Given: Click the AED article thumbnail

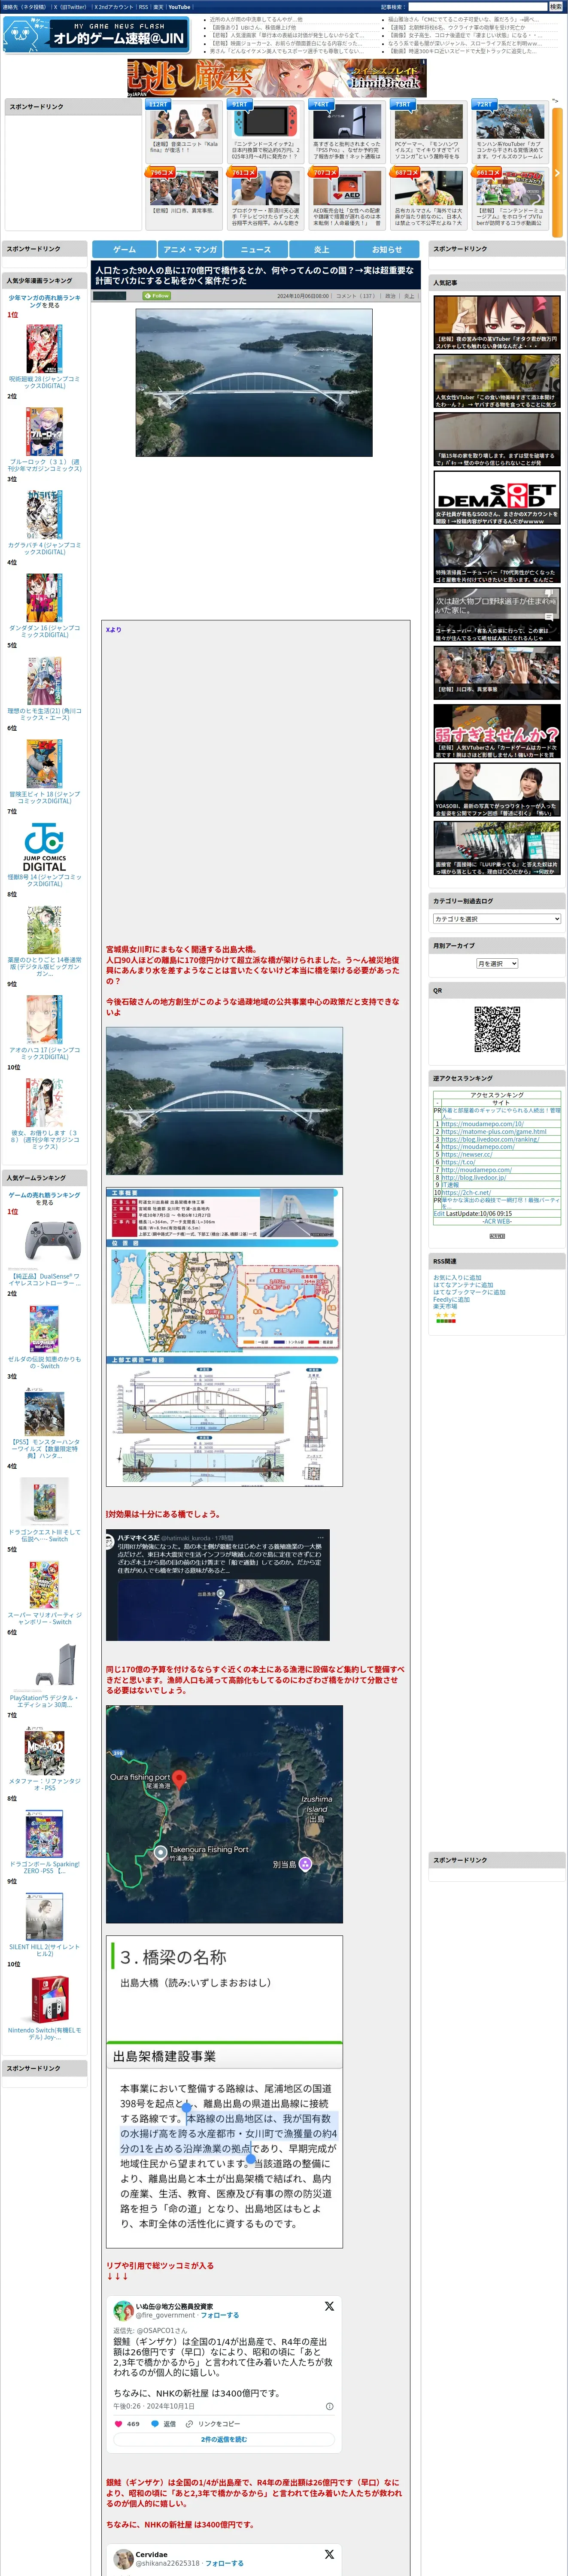Looking at the screenshot, I should (348, 188).
